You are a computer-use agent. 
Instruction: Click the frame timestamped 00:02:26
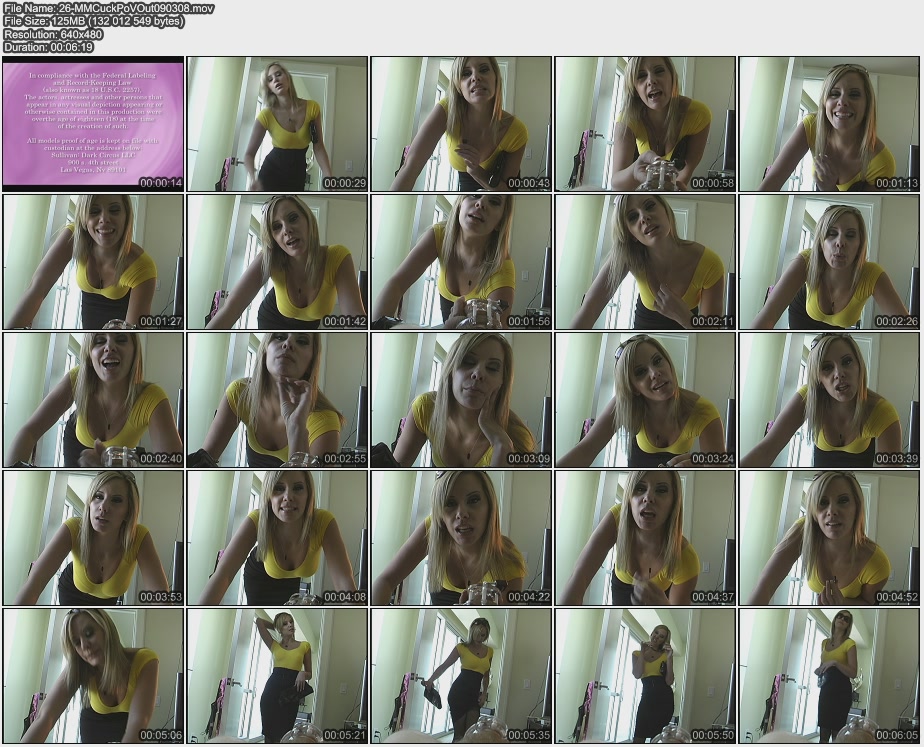tap(829, 262)
